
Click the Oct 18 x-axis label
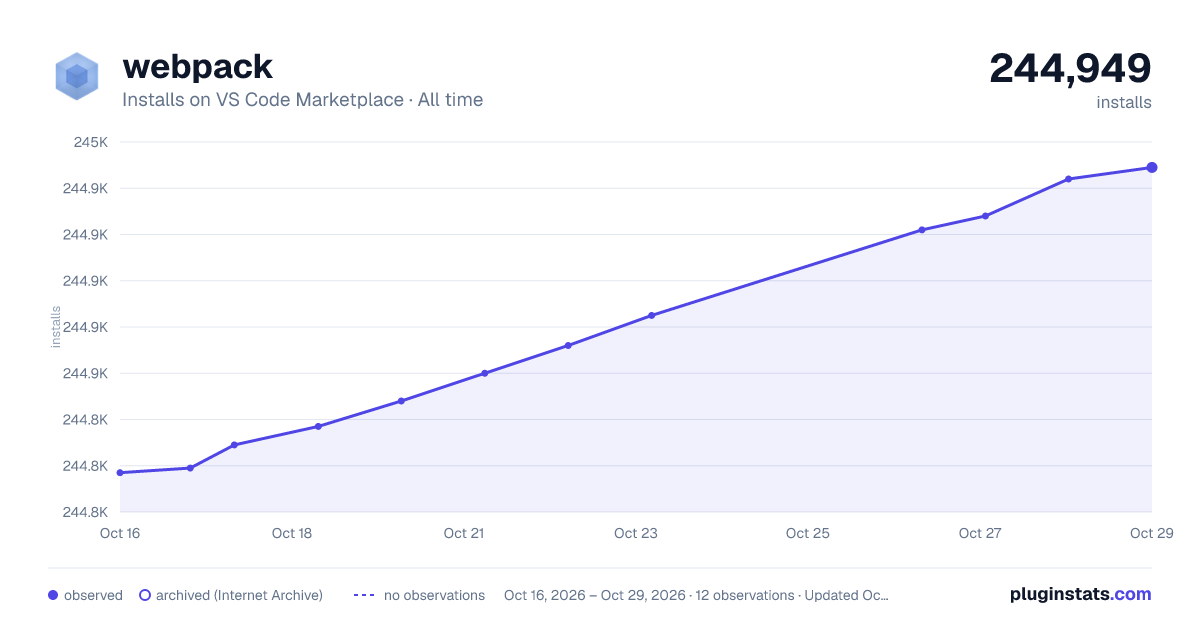click(292, 533)
